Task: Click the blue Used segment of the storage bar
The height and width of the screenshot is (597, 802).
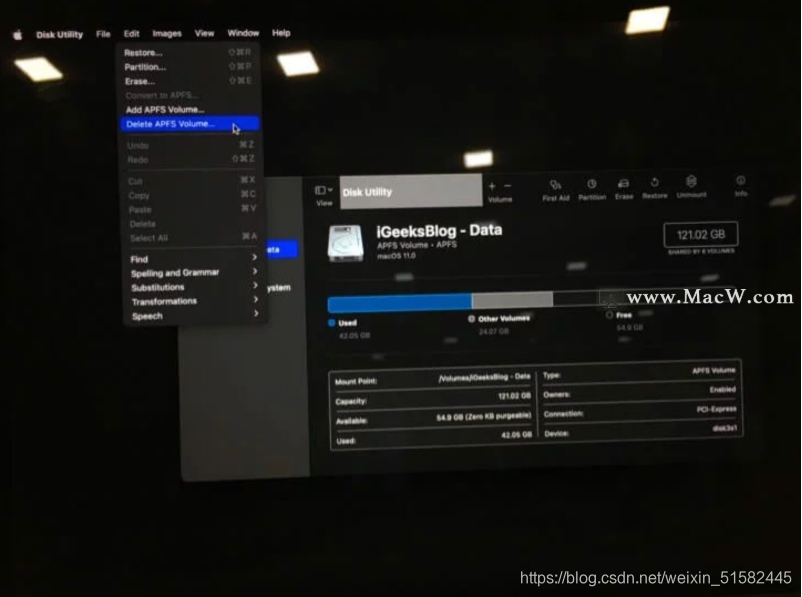Action: tap(399, 303)
